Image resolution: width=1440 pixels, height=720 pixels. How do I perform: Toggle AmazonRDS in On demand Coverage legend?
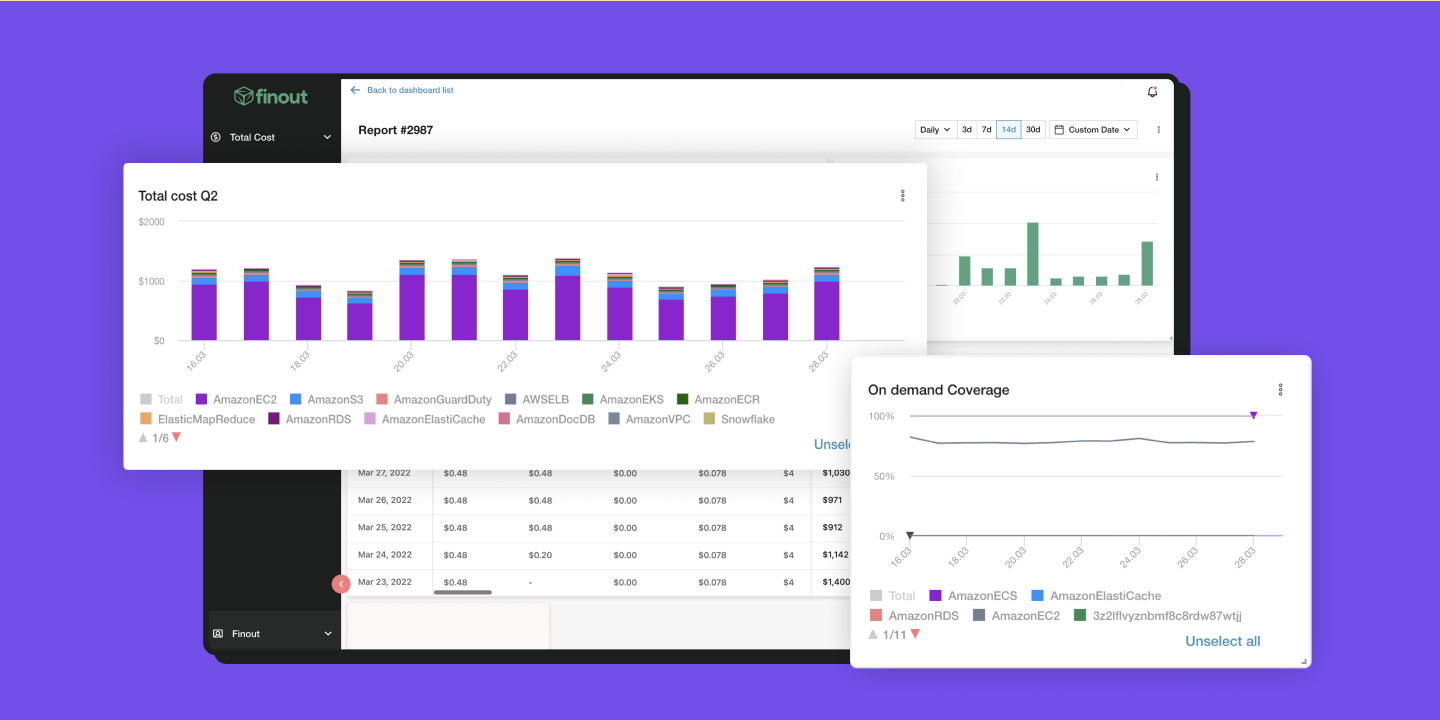click(914, 616)
